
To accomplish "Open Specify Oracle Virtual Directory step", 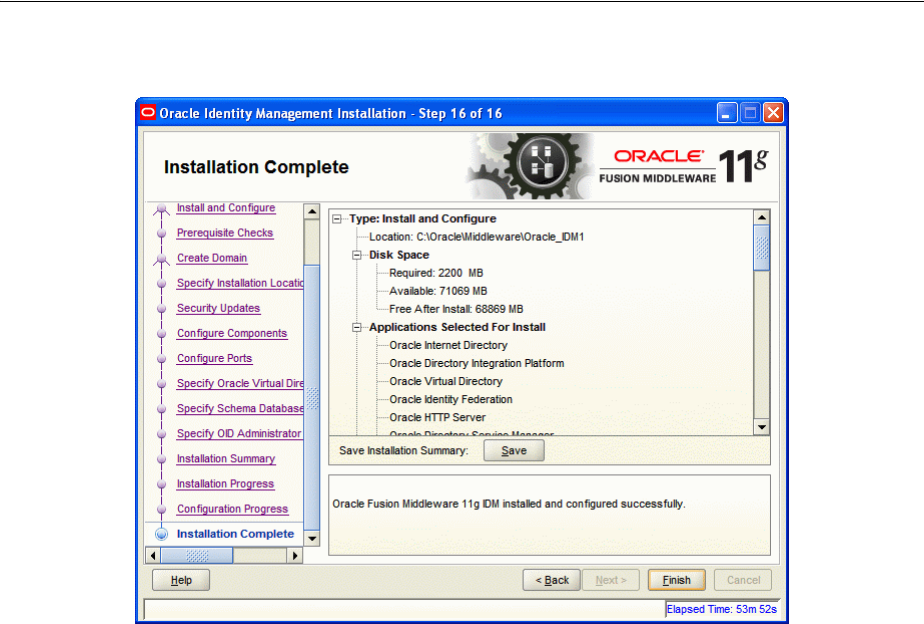I will tap(240, 384).
